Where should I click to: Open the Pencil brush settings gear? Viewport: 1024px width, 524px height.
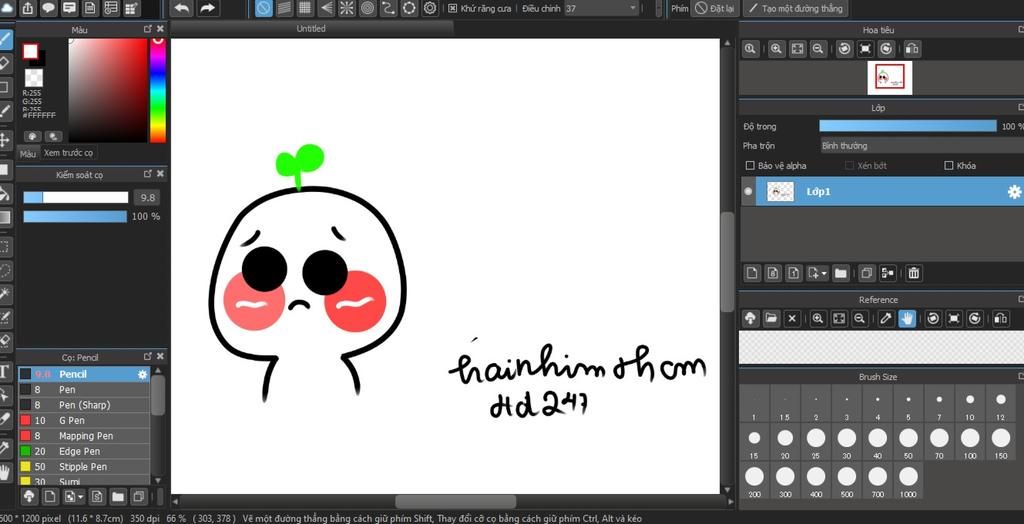(142, 374)
